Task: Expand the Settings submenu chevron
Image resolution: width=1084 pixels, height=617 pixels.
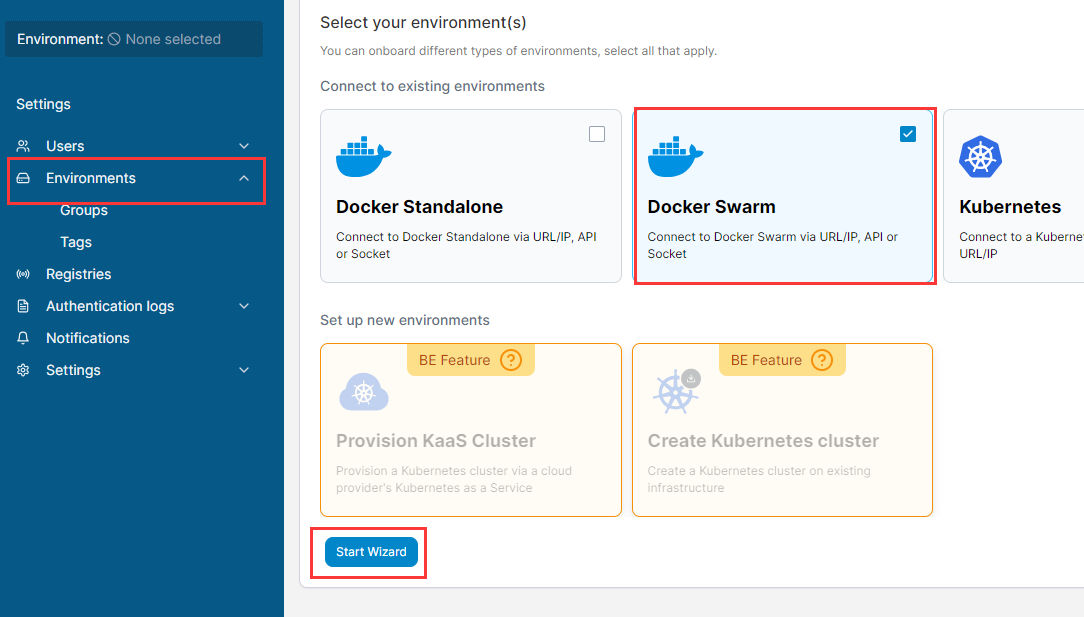Action: [244, 370]
